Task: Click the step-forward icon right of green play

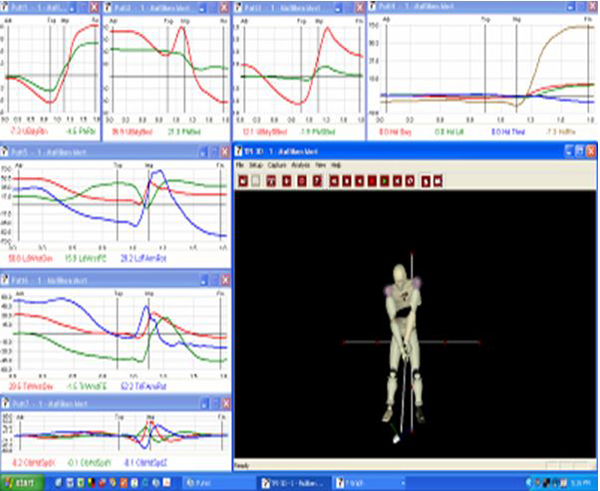Action: point(397,181)
